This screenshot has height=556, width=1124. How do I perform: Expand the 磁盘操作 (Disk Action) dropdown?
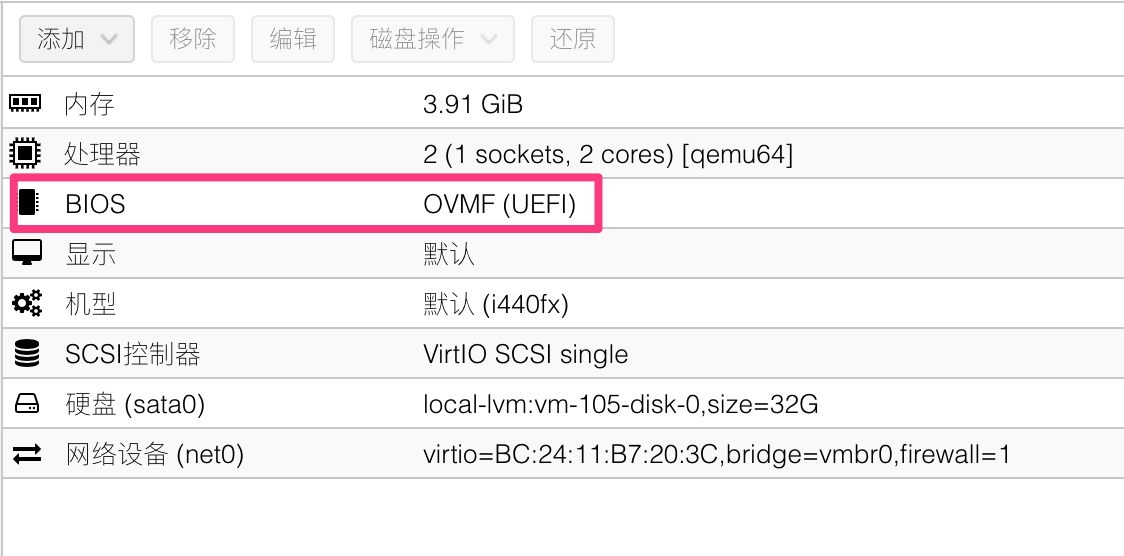pyautogui.click(x=432, y=39)
